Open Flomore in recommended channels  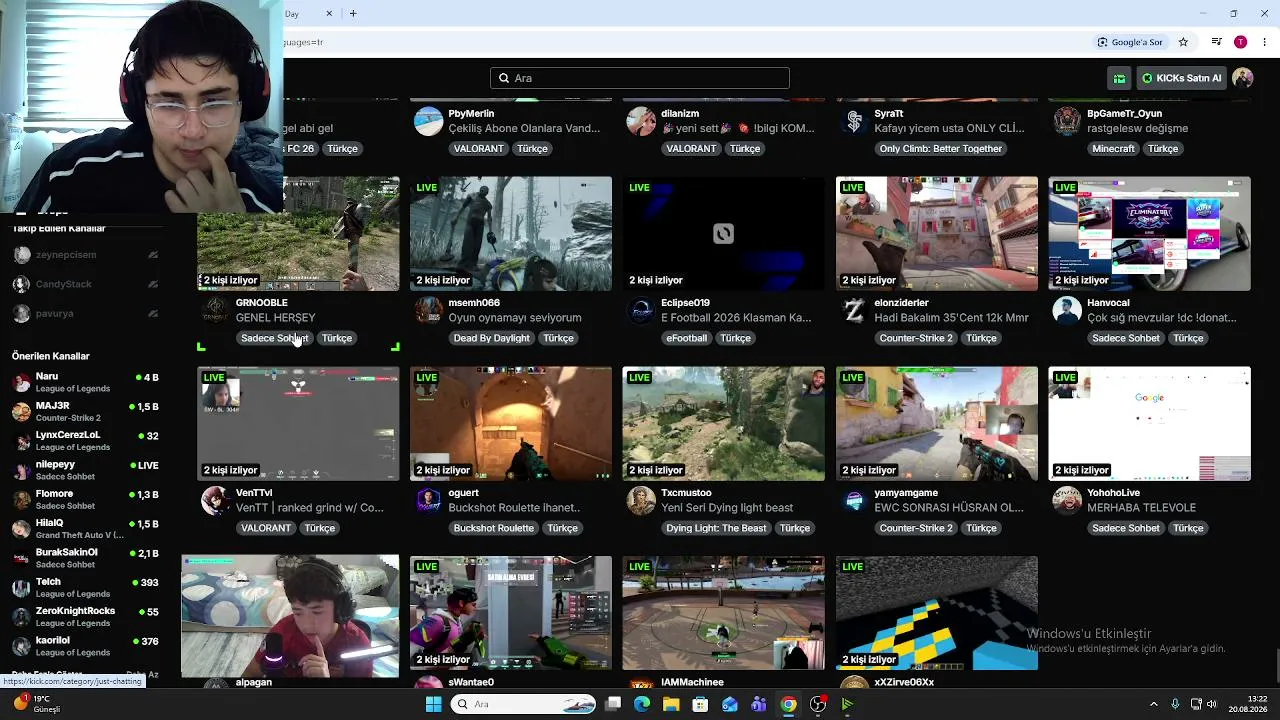tap(85, 499)
